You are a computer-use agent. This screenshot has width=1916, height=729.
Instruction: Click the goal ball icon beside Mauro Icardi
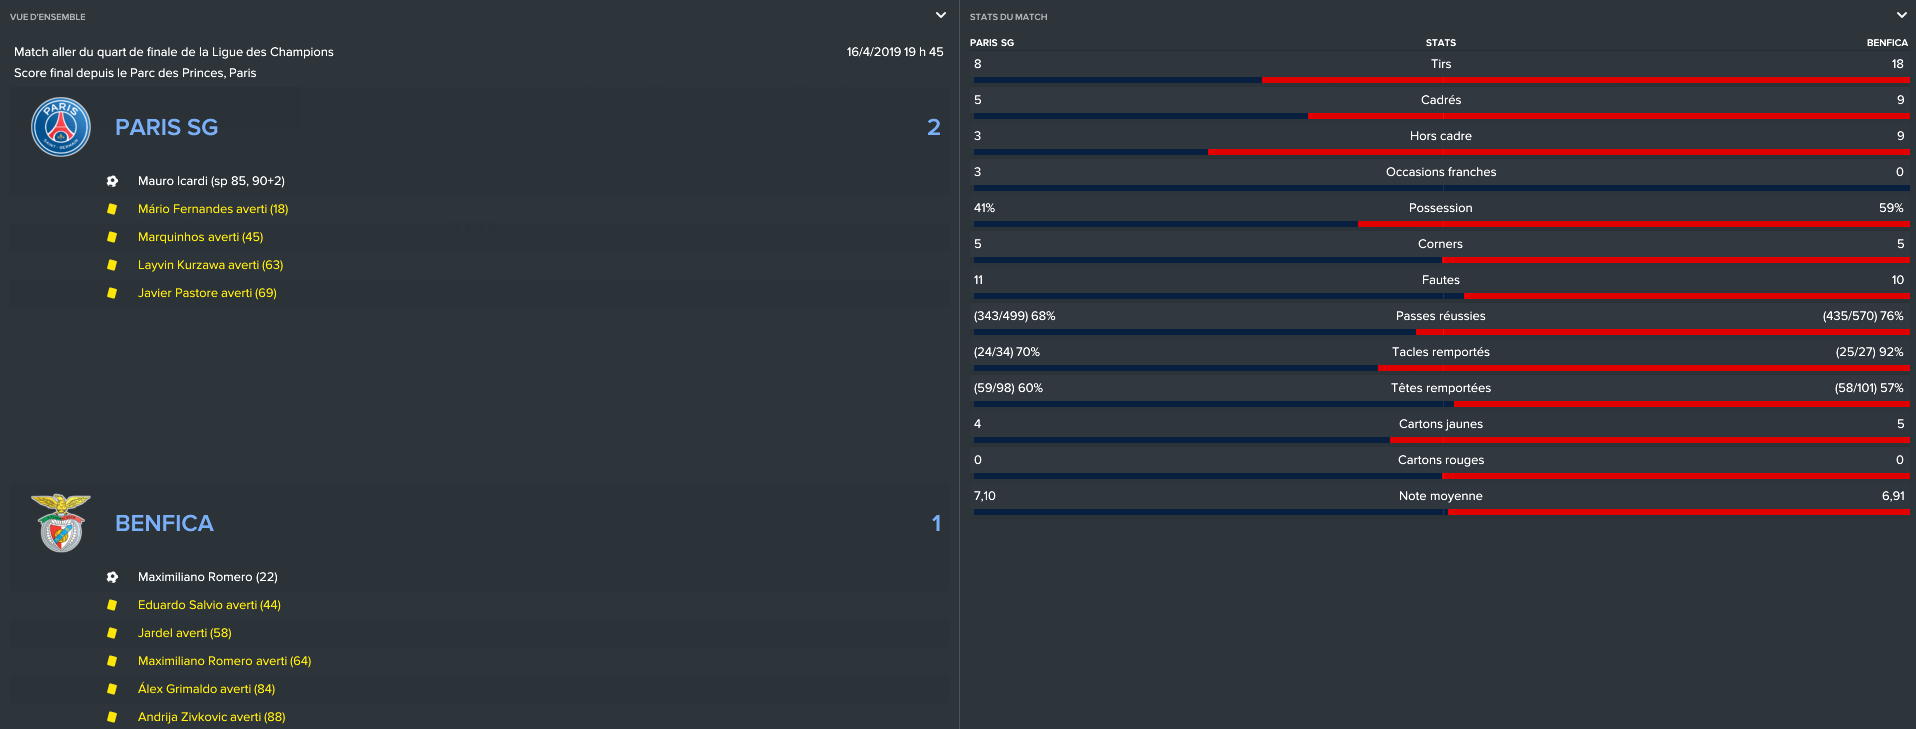click(x=112, y=181)
